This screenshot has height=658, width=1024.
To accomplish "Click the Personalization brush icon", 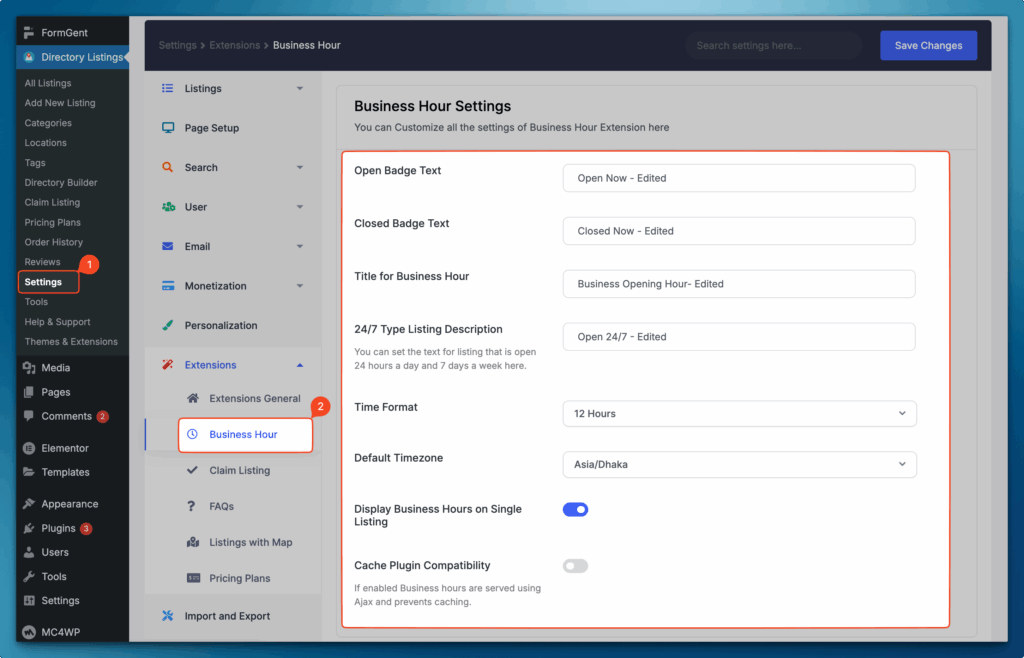I will click(167, 326).
